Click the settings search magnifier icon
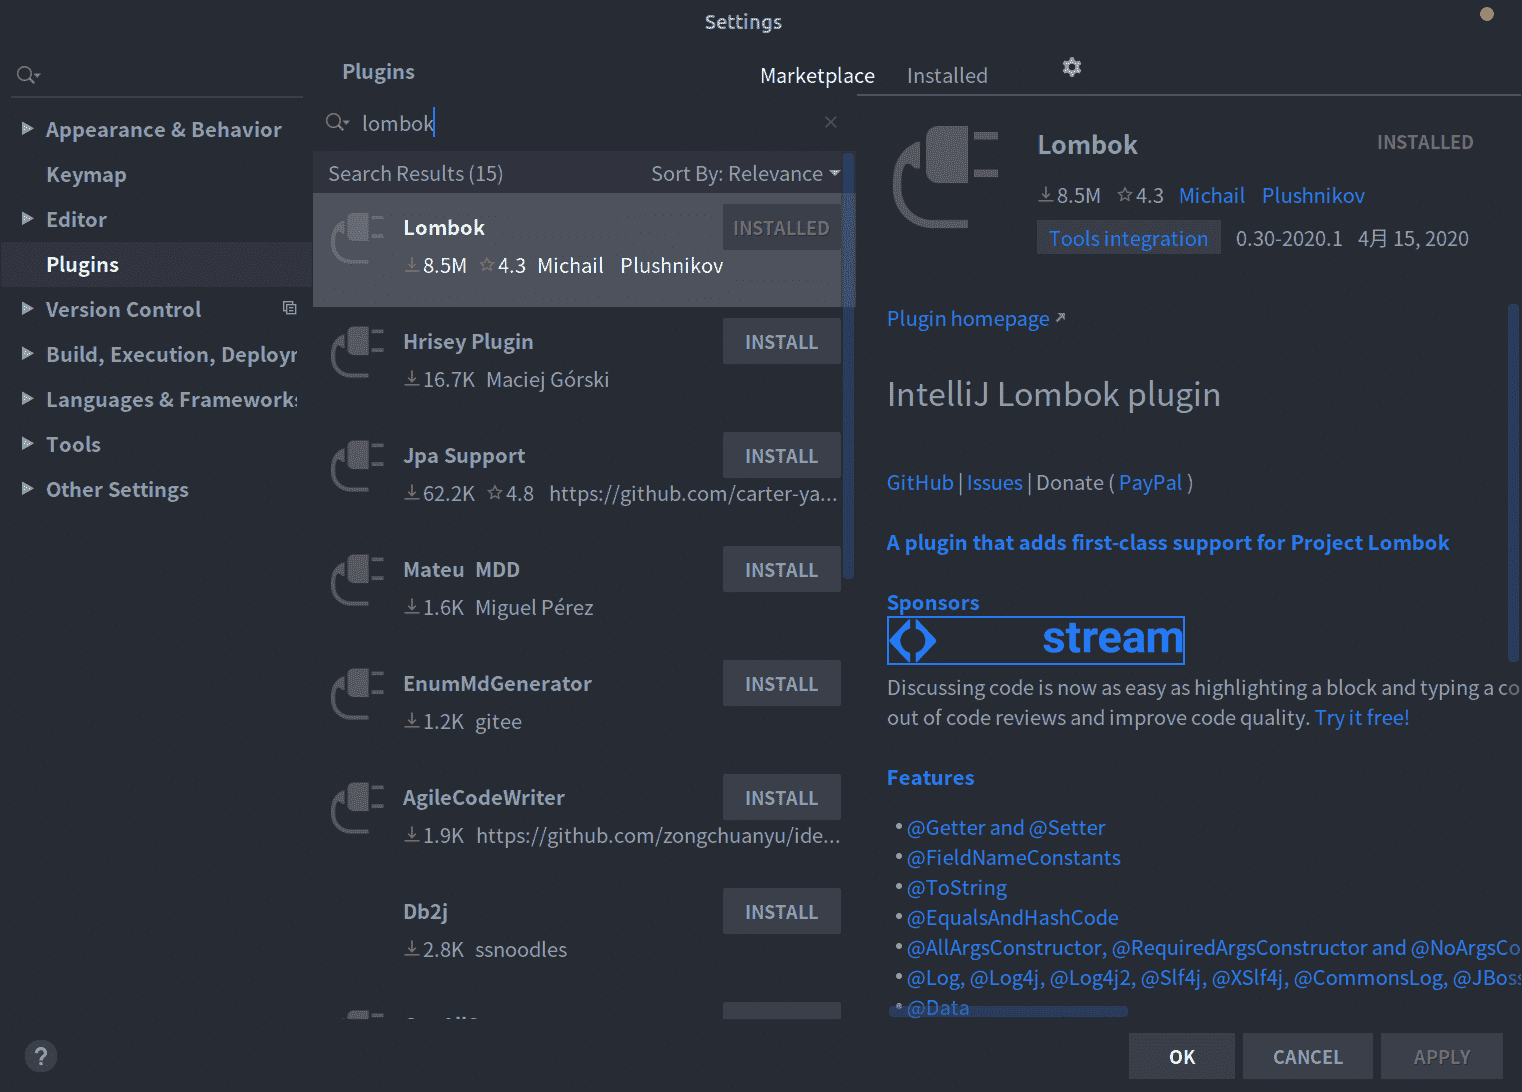Viewport: 1522px width, 1092px height. pyautogui.click(x=27, y=75)
